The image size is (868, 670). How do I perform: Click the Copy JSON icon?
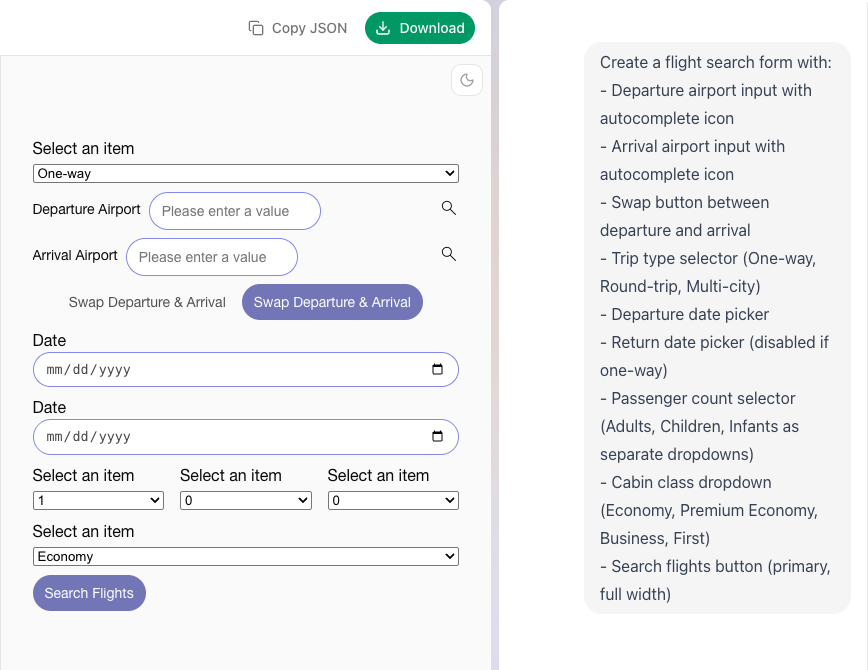click(x=256, y=28)
